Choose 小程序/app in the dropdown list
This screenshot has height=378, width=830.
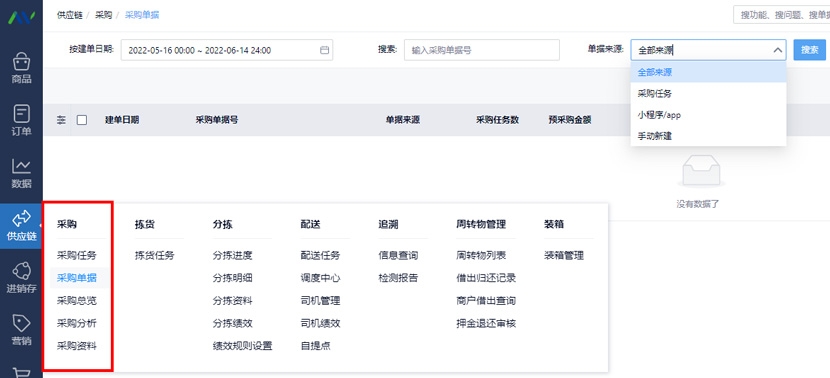[708, 115]
